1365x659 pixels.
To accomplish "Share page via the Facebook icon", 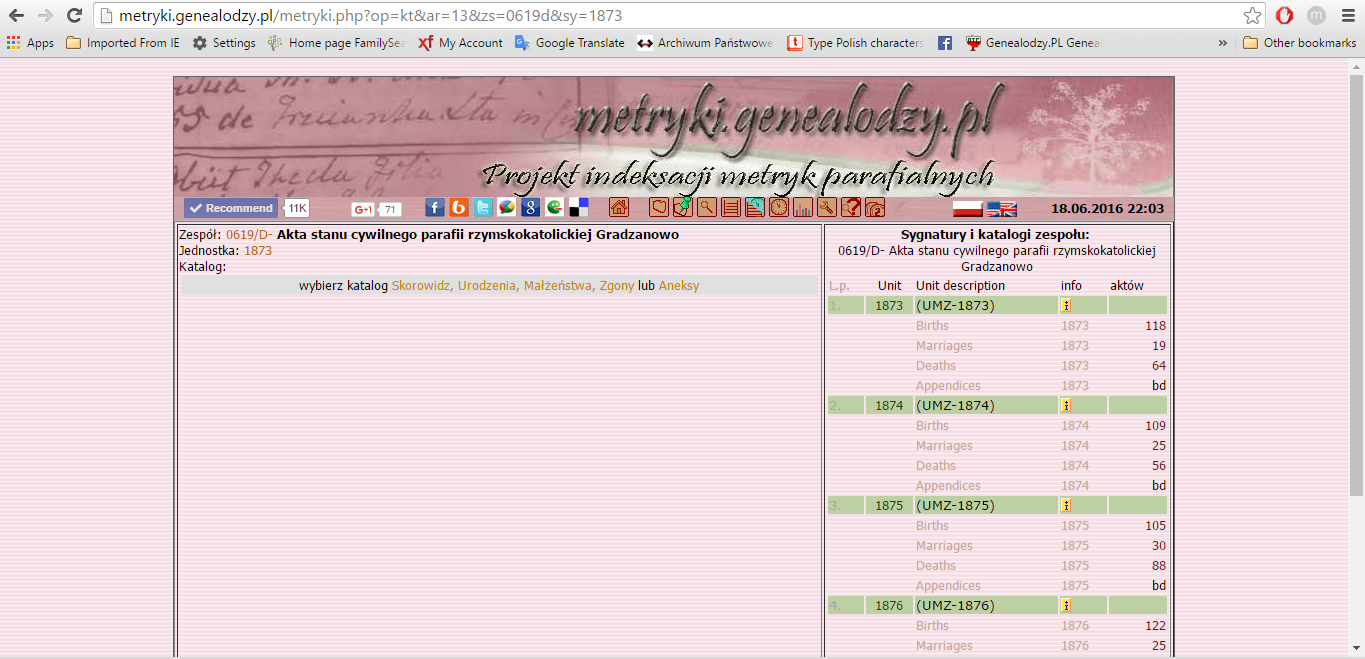I will pos(435,208).
